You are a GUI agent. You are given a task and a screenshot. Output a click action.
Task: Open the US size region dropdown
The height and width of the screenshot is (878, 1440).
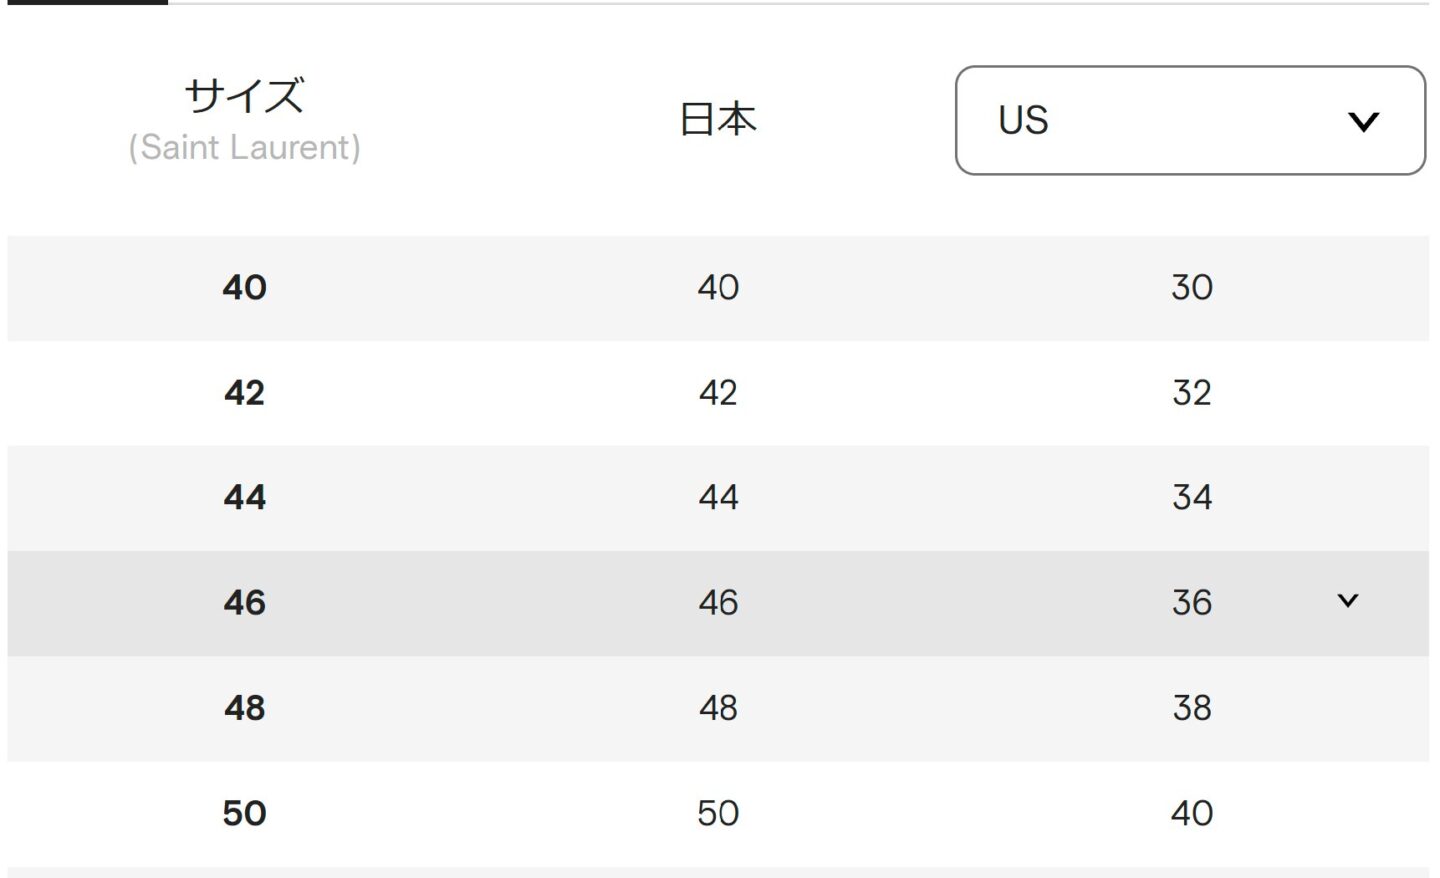coord(1189,120)
